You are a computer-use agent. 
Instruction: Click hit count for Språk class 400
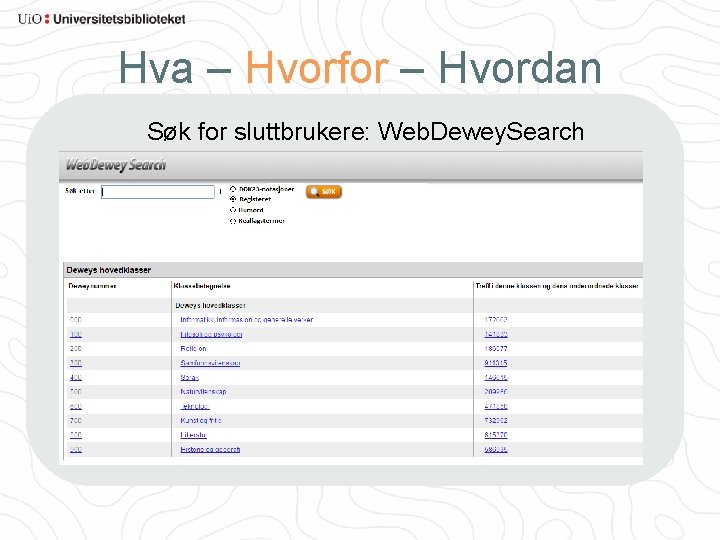coord(496,377)
